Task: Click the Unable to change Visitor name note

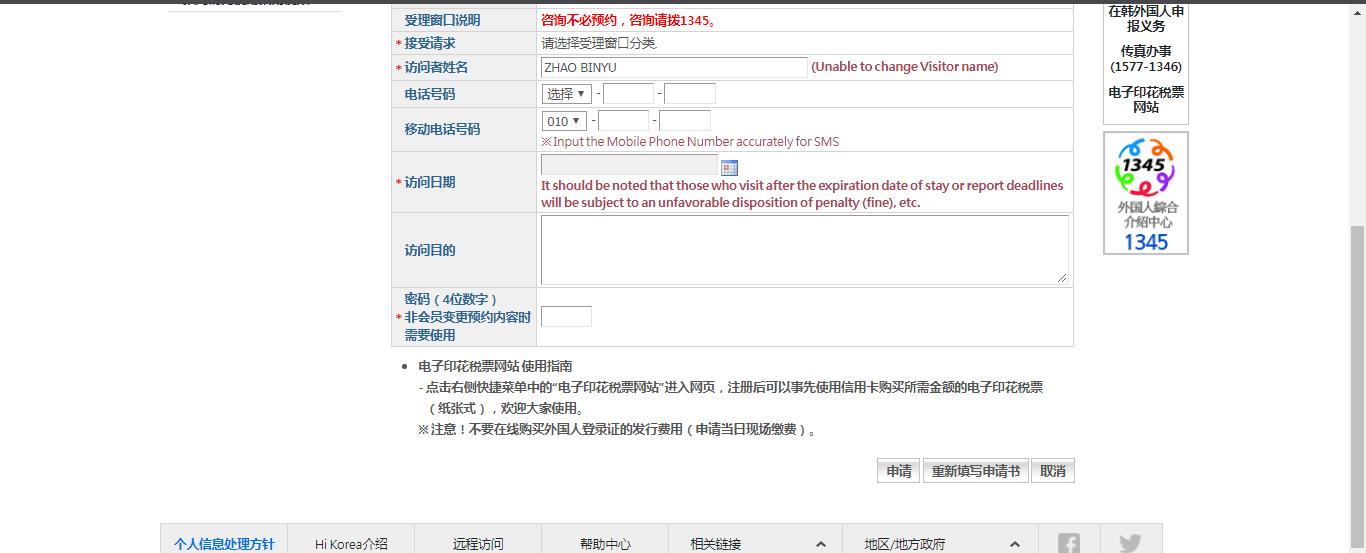Action: pos(905,67)
